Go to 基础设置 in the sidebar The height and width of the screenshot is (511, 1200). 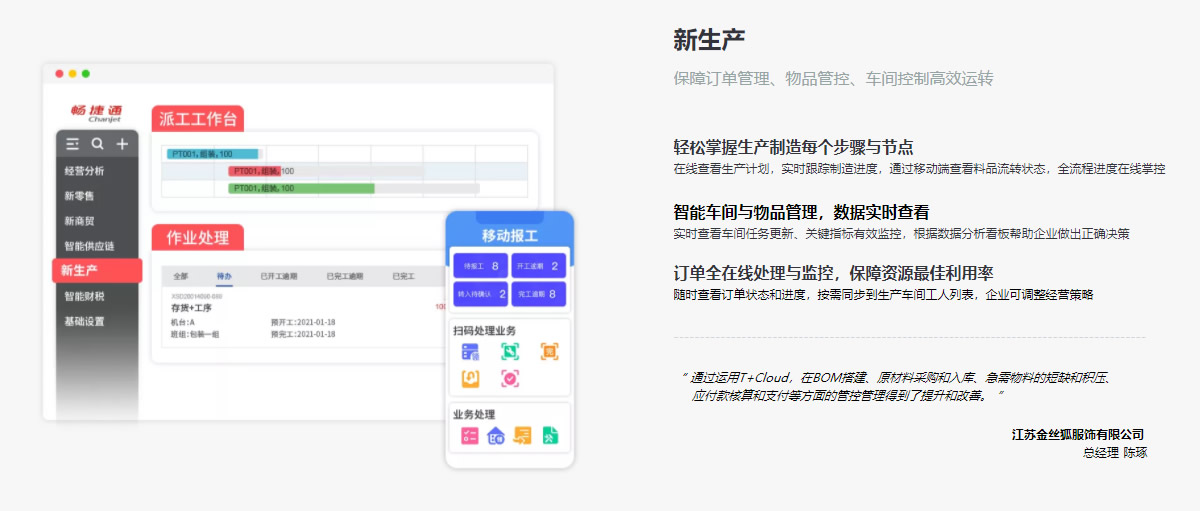point(84,322)
